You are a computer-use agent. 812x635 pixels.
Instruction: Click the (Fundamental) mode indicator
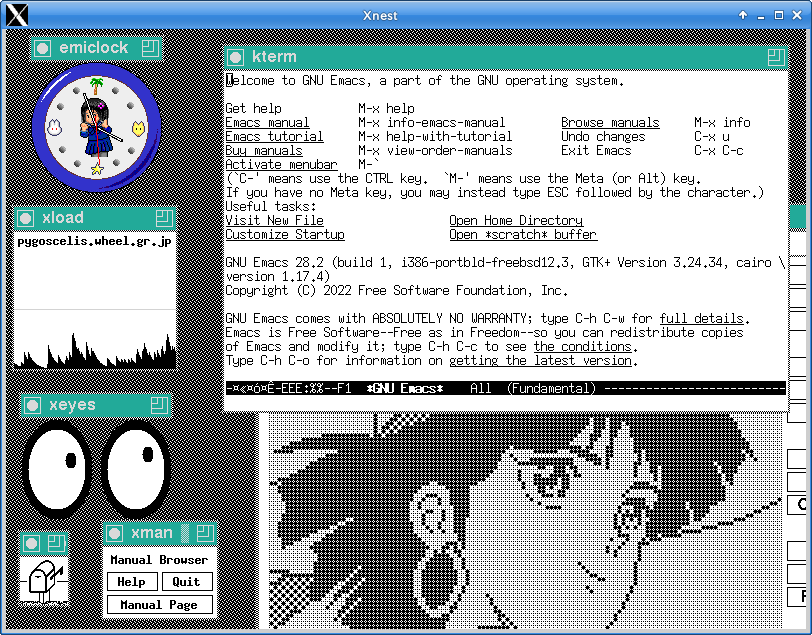(x=552, y=388)
